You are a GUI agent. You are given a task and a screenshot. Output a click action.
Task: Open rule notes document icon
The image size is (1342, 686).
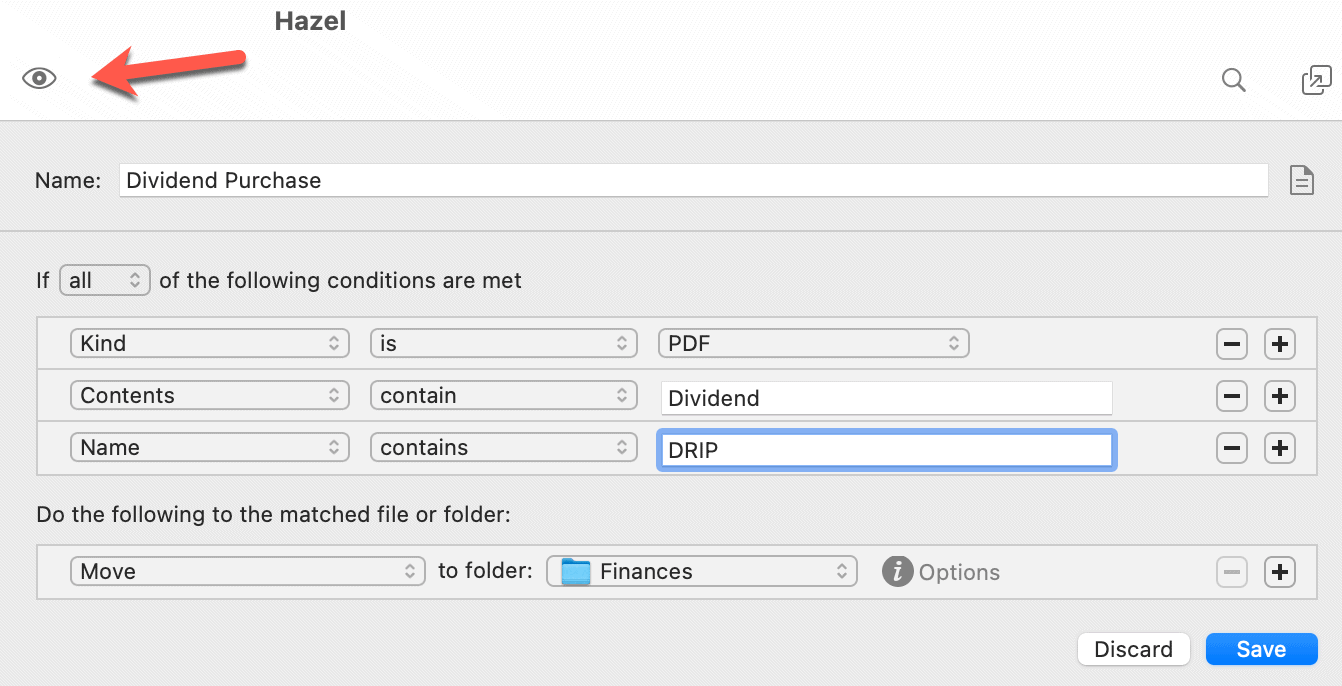coord(1301,181)
